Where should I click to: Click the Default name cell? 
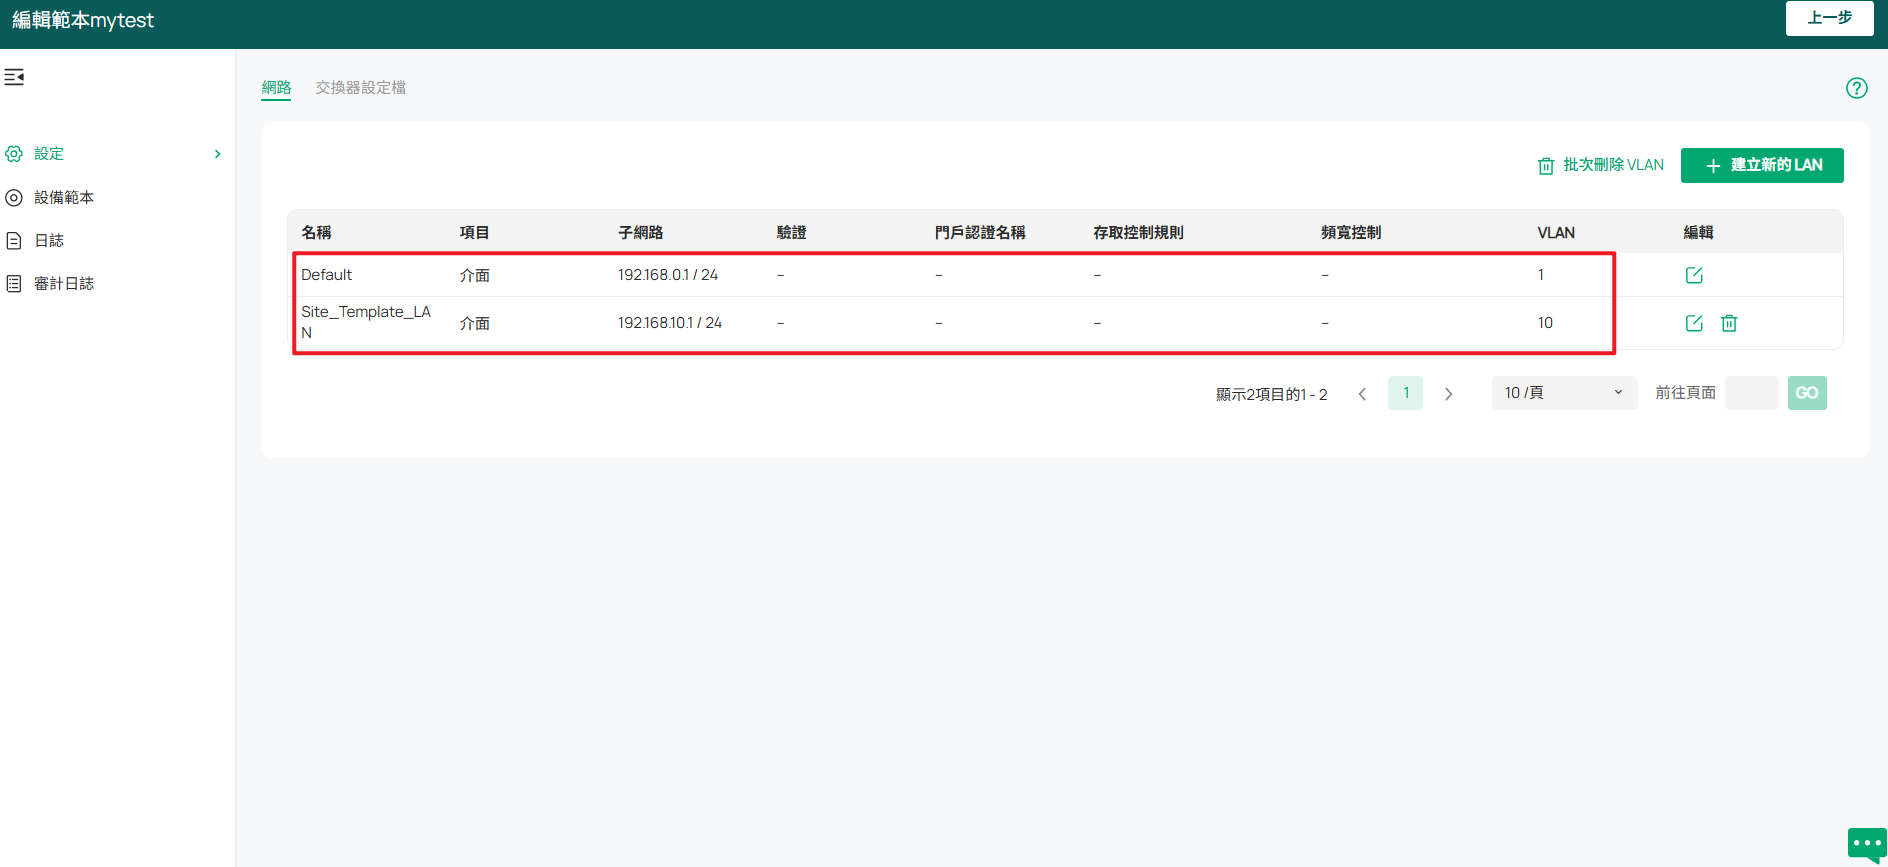(327, 275)
